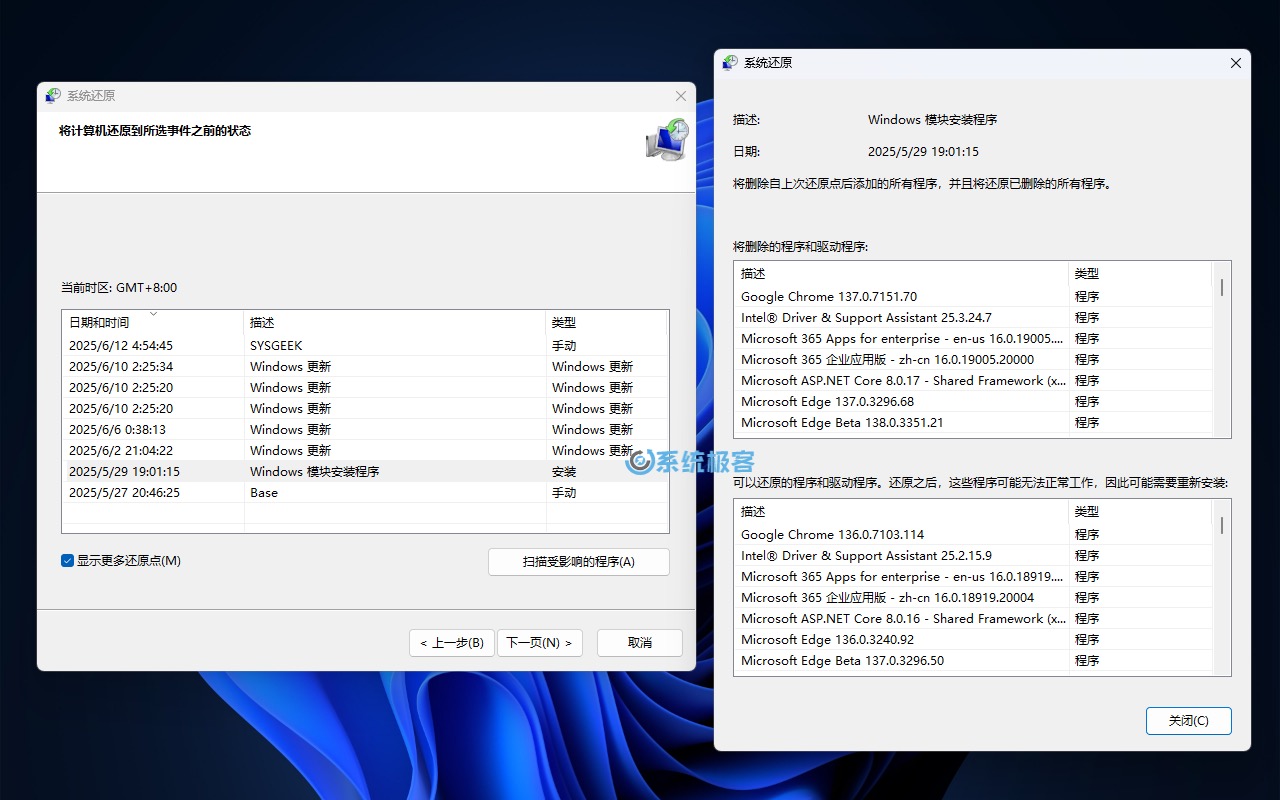Click the 下一页(N) > button

539,643
